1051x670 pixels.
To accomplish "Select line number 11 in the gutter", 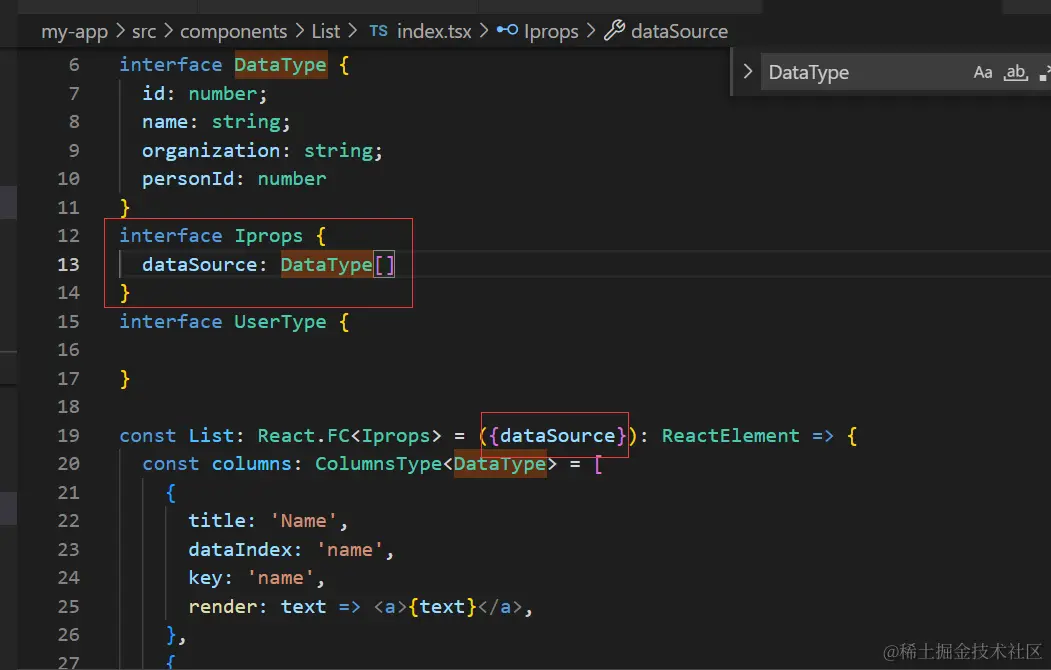I will (x=68, y=208).
